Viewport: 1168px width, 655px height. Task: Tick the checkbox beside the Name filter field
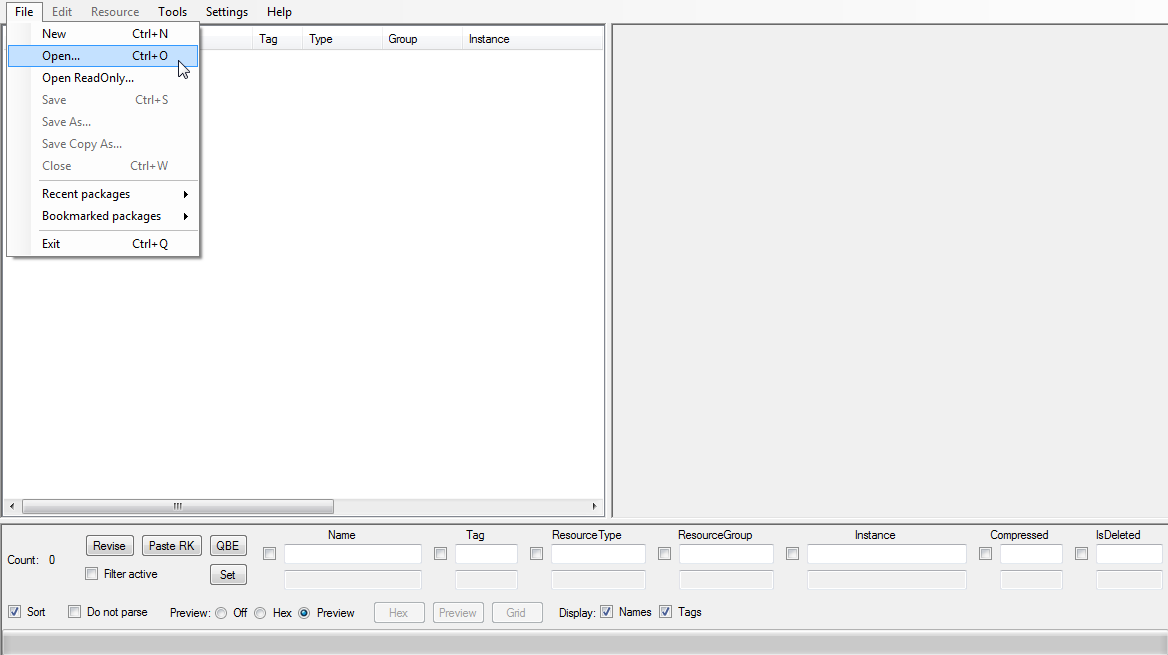point(270,554)
